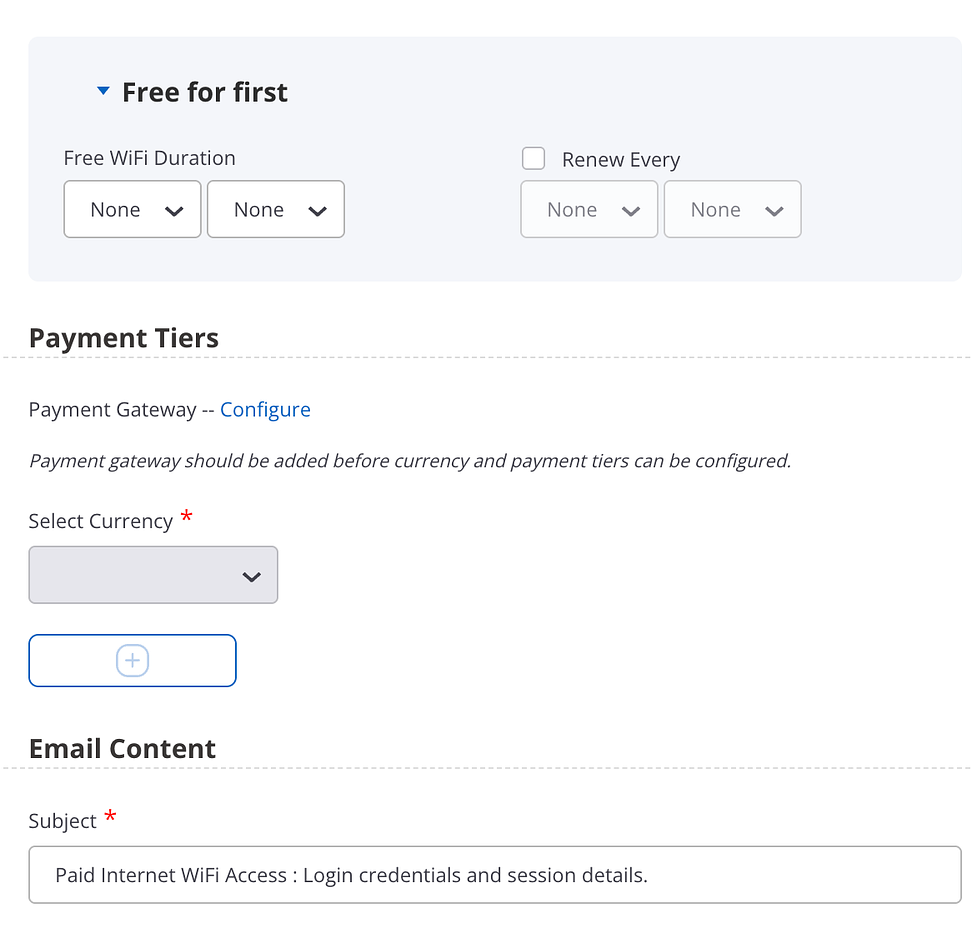Click the Payment Tiers section heading
The height and width of the screenshot is (933, 972).
pyautogui.click(x=124, y=338)
